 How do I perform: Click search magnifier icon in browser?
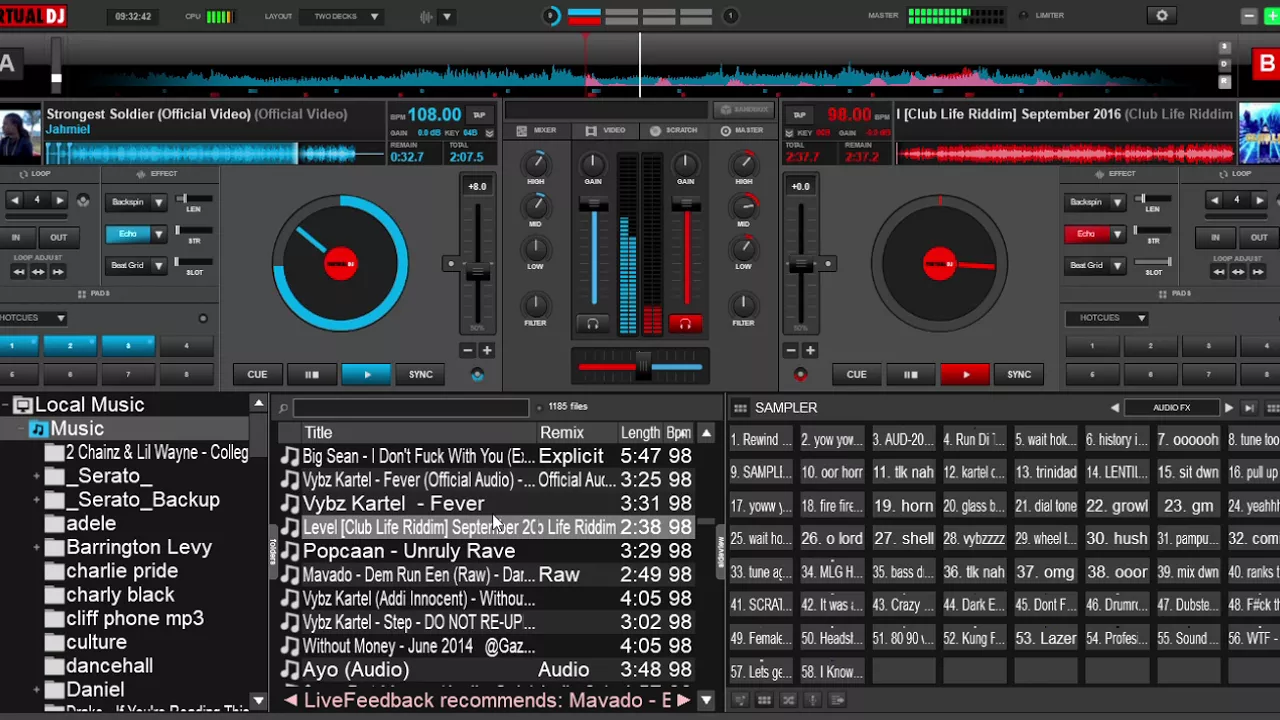284,408
